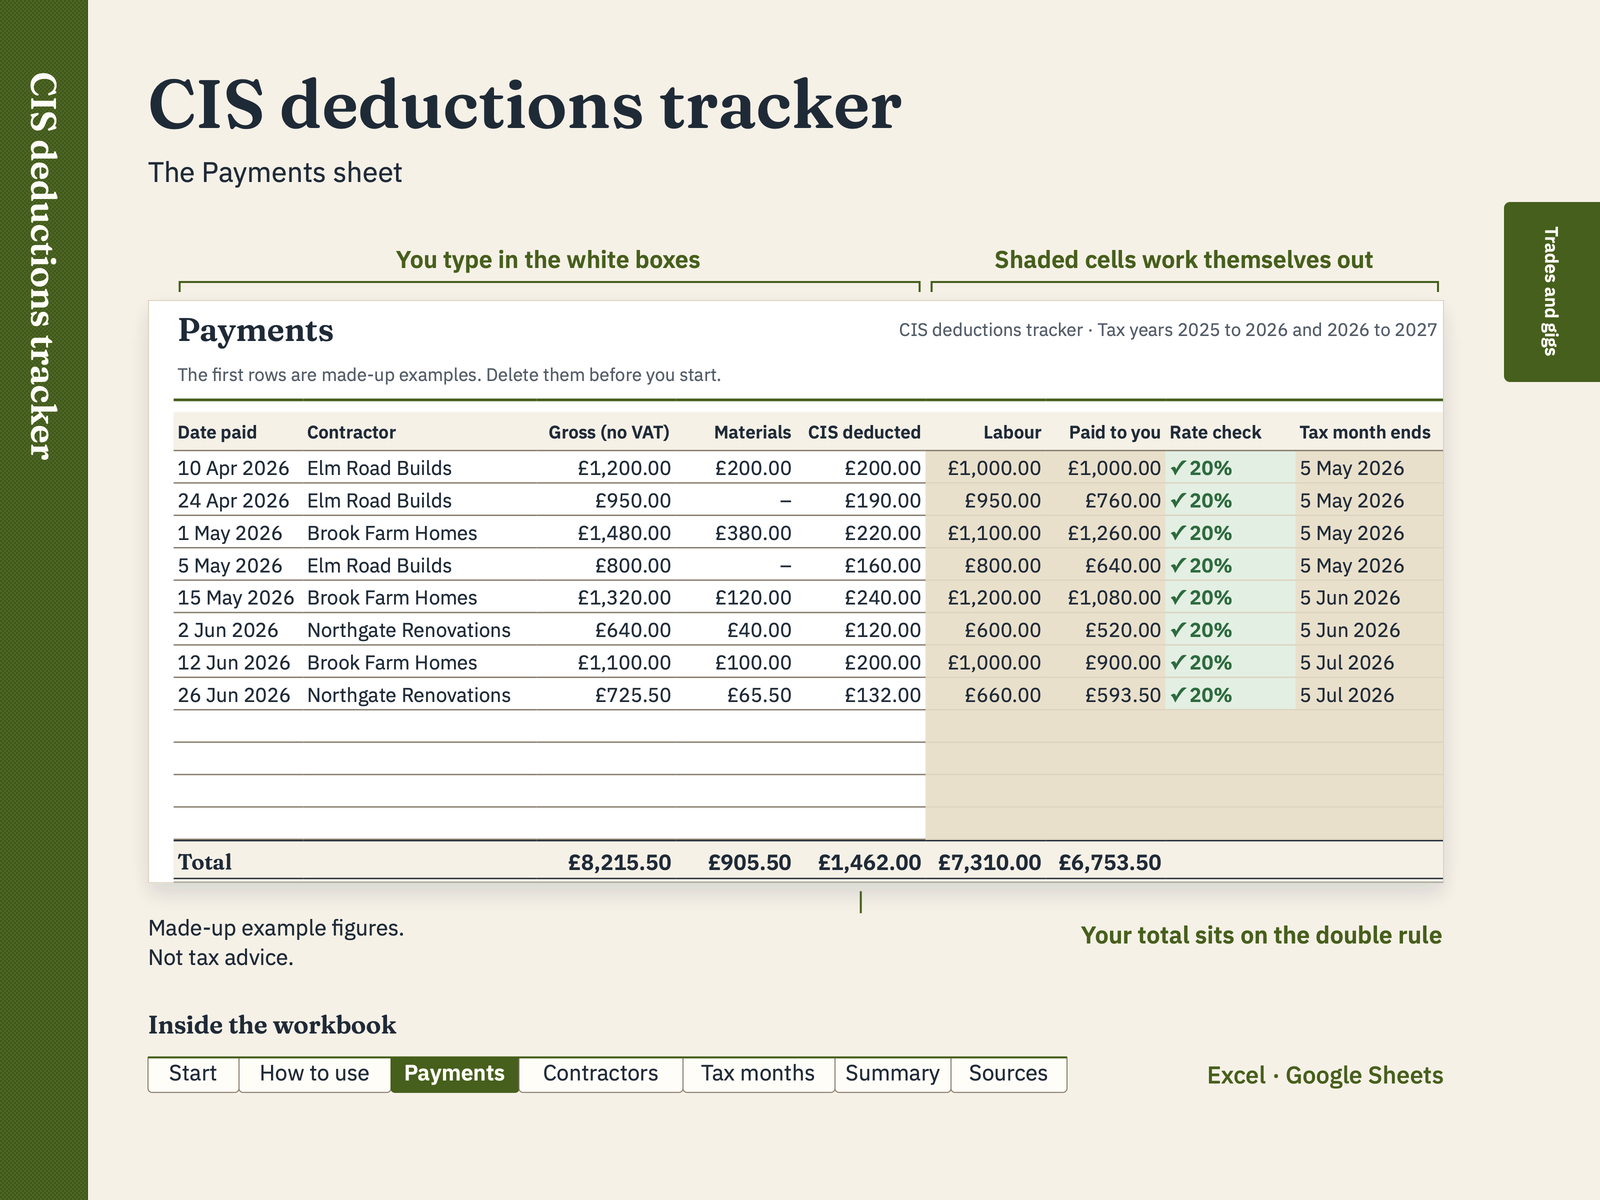Switch to the Sources tab
1600x1200 pixels.
pos(1008,1074)
